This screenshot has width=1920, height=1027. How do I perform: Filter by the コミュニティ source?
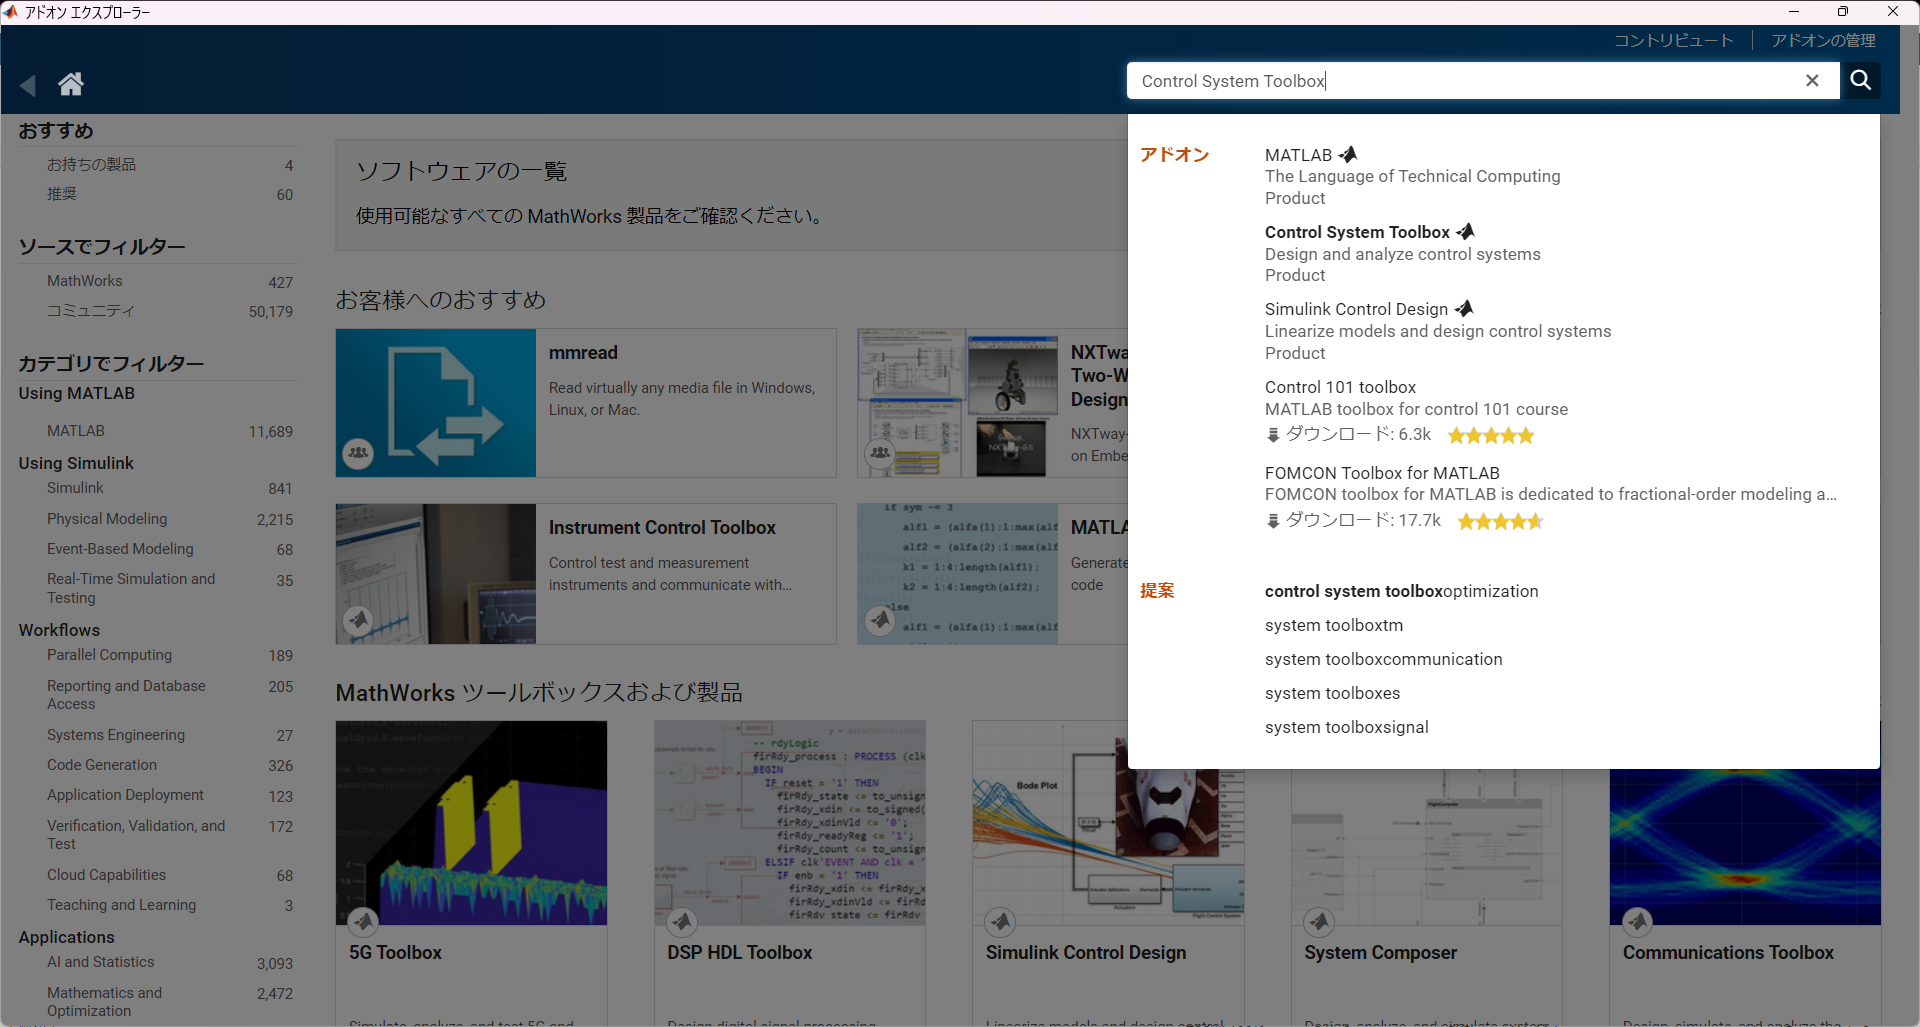point(90,310)
